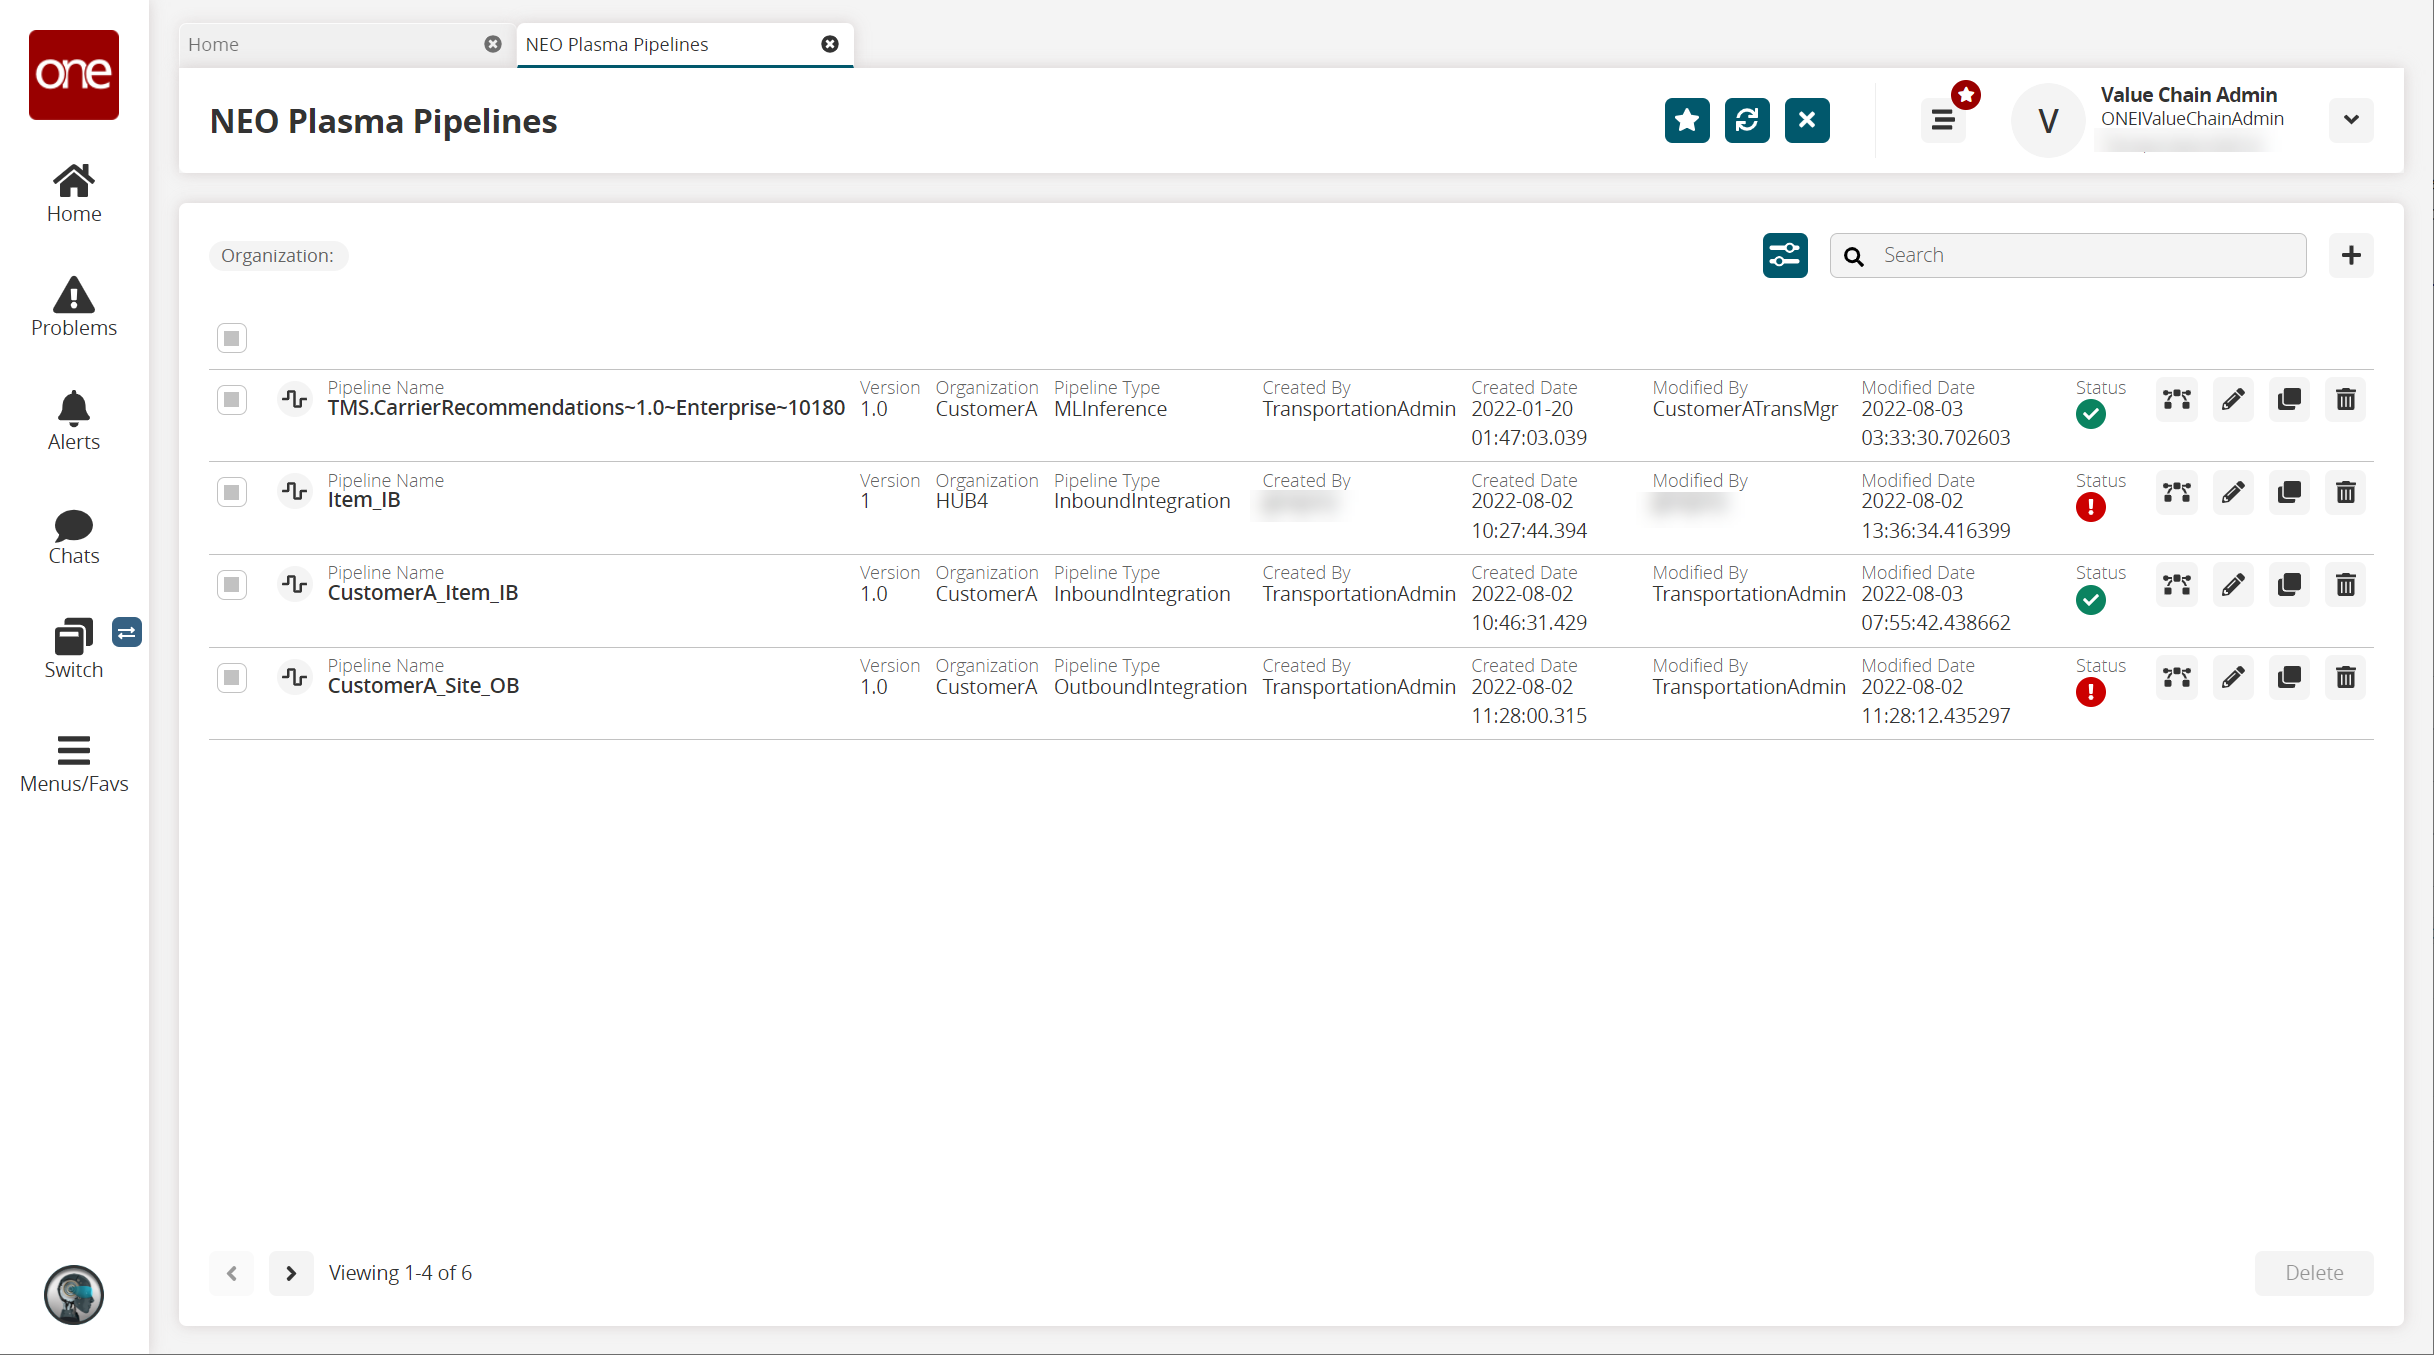
Task: Open the Problems sidebar section
Action: pos(73,307)
